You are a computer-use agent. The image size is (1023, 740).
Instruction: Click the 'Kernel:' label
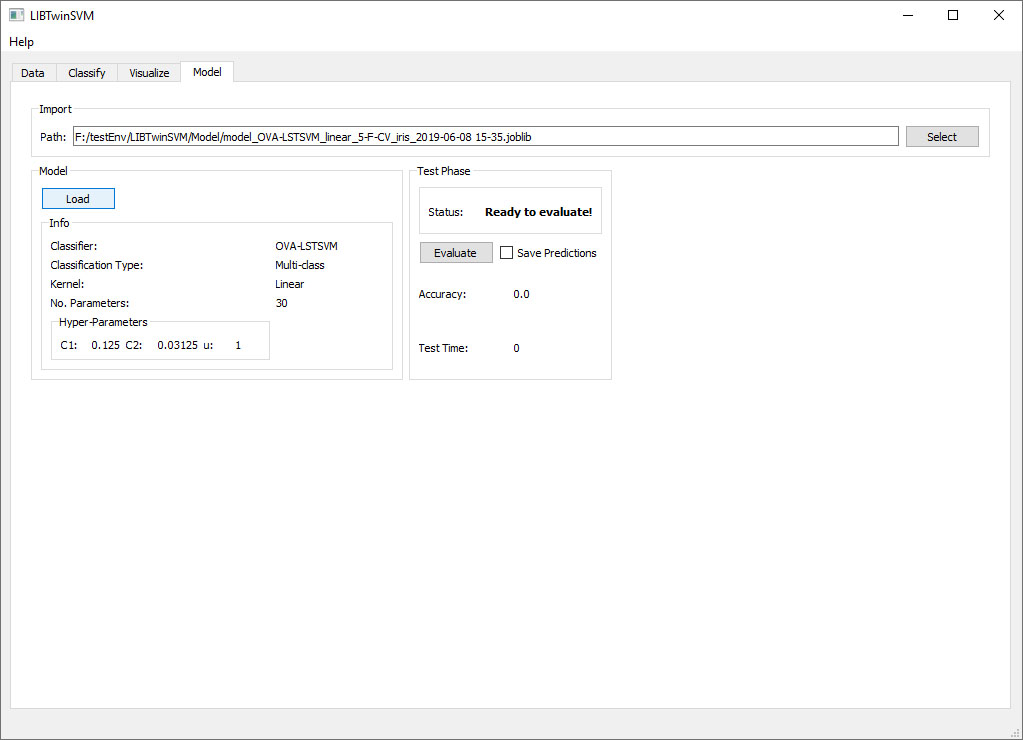[67, 284]
